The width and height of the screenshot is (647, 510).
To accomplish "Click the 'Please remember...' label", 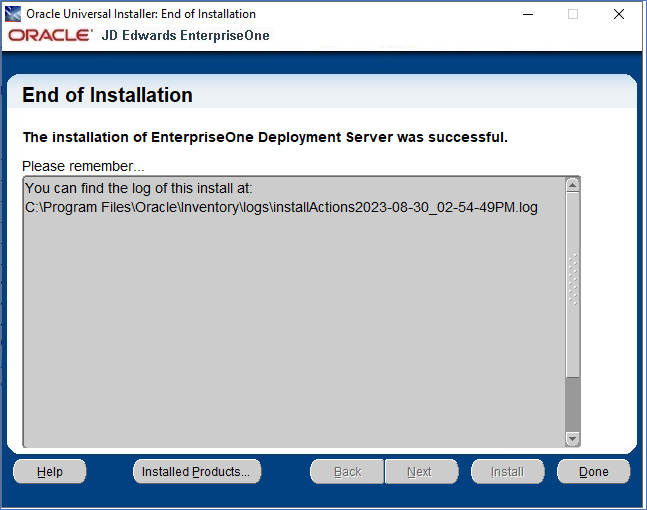I will point(83,166).
